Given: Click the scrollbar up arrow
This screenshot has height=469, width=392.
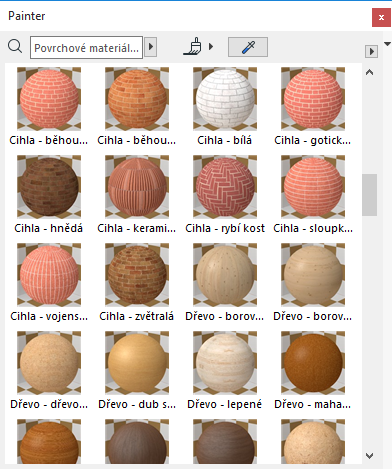Looking at the screenshot, I should (369, 72).
